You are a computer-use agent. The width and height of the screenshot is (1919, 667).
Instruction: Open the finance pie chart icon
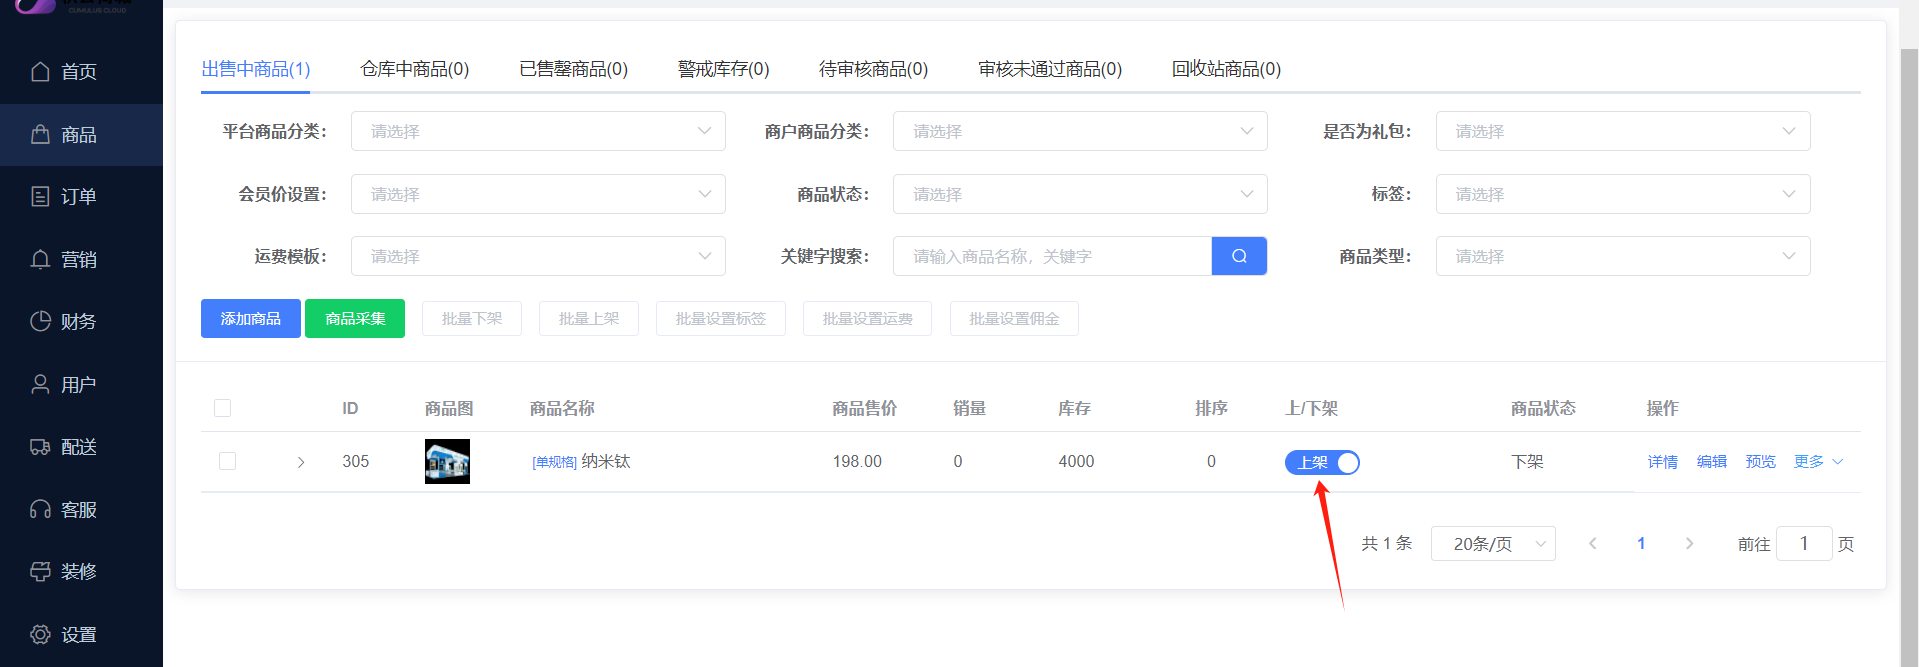click(40, 322)
